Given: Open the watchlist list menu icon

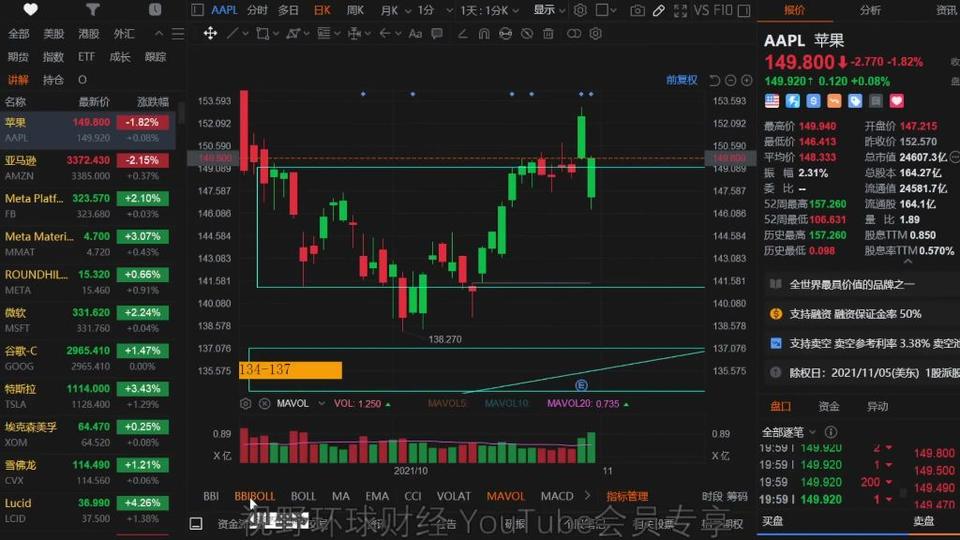Looking at the screenshot, I should click(x=178, y=34).
